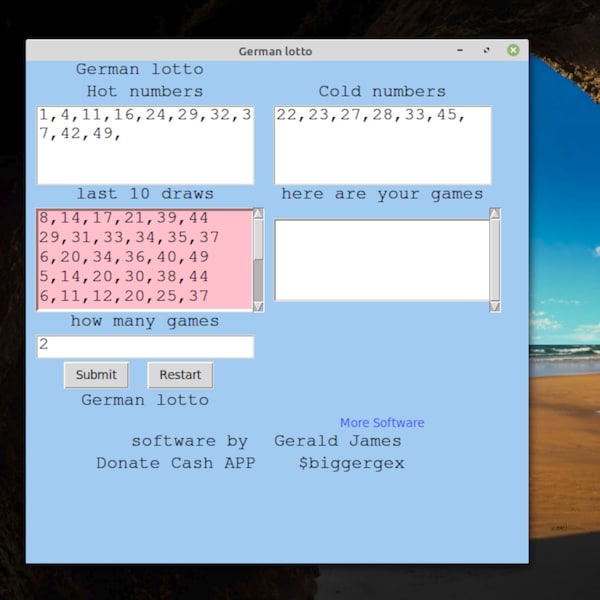The image size is (600, 600).
Task: Click the how many games label
Action: click(145, 321)
